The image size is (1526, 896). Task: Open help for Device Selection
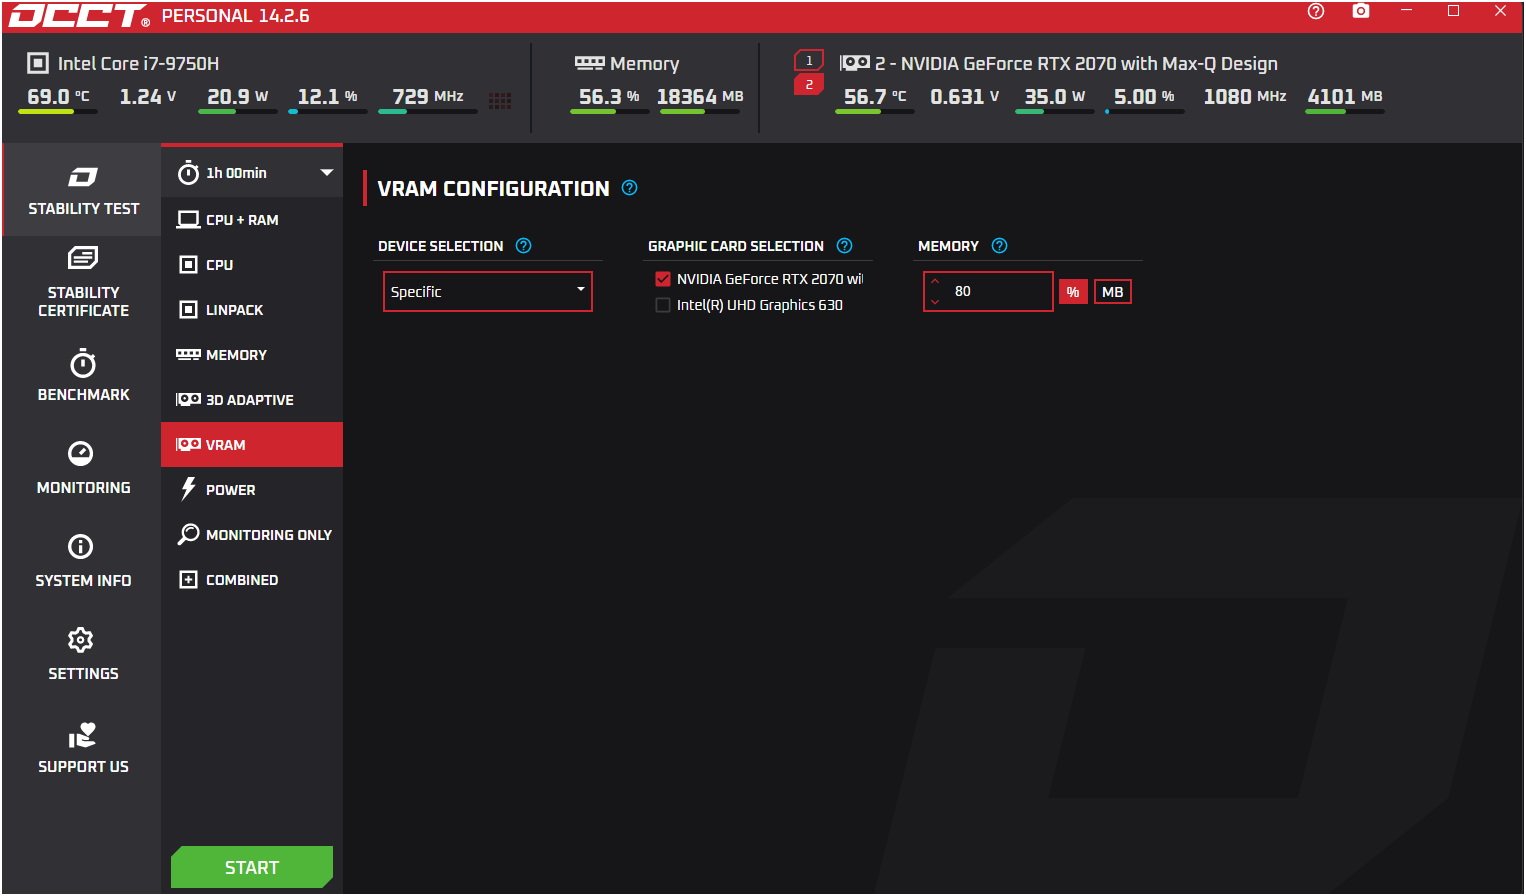coord(523,246)
